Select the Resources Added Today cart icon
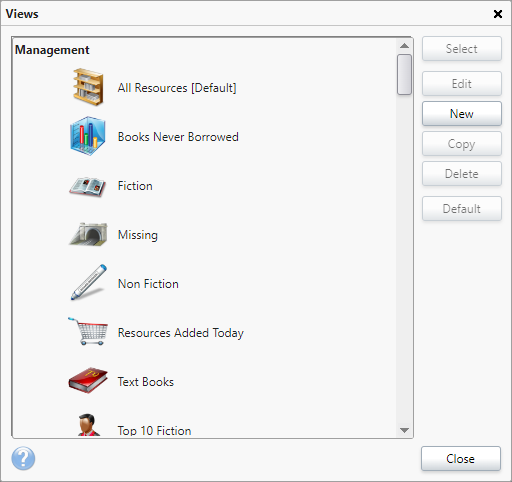The width and height of the screenshot is (512, 482). point(88,331)
